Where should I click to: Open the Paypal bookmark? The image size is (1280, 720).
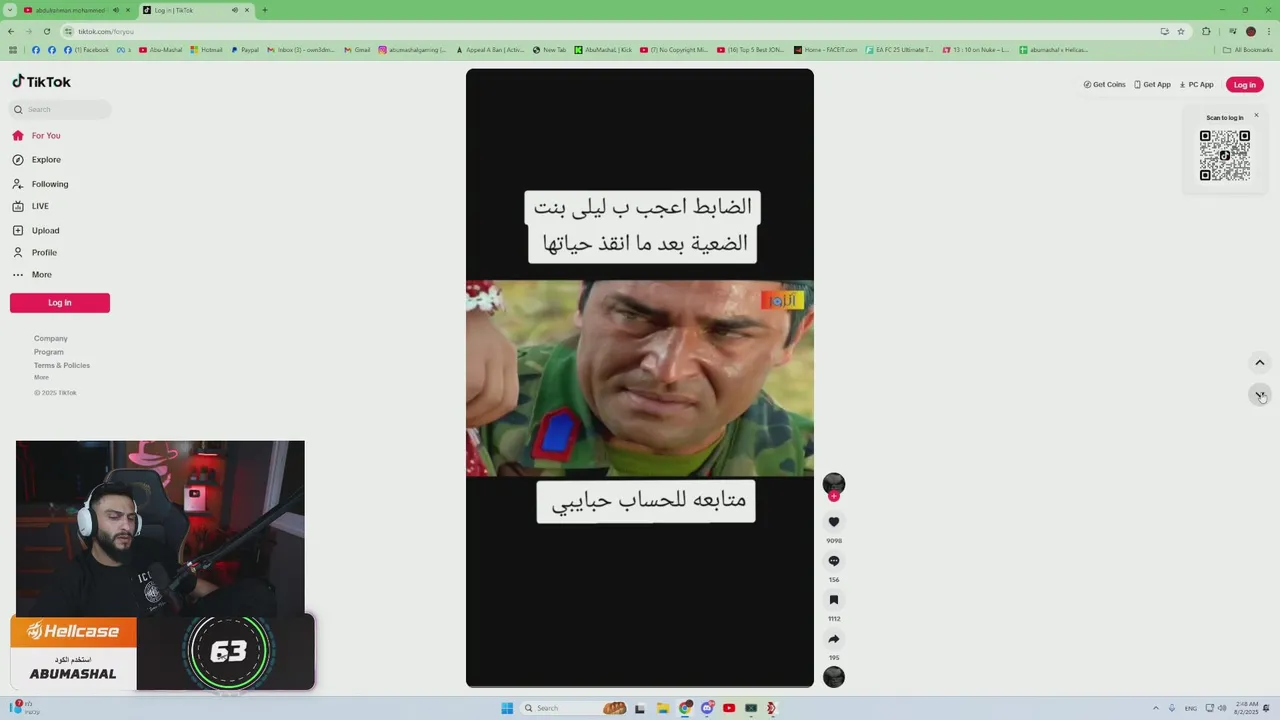click(x=245, y=49)
